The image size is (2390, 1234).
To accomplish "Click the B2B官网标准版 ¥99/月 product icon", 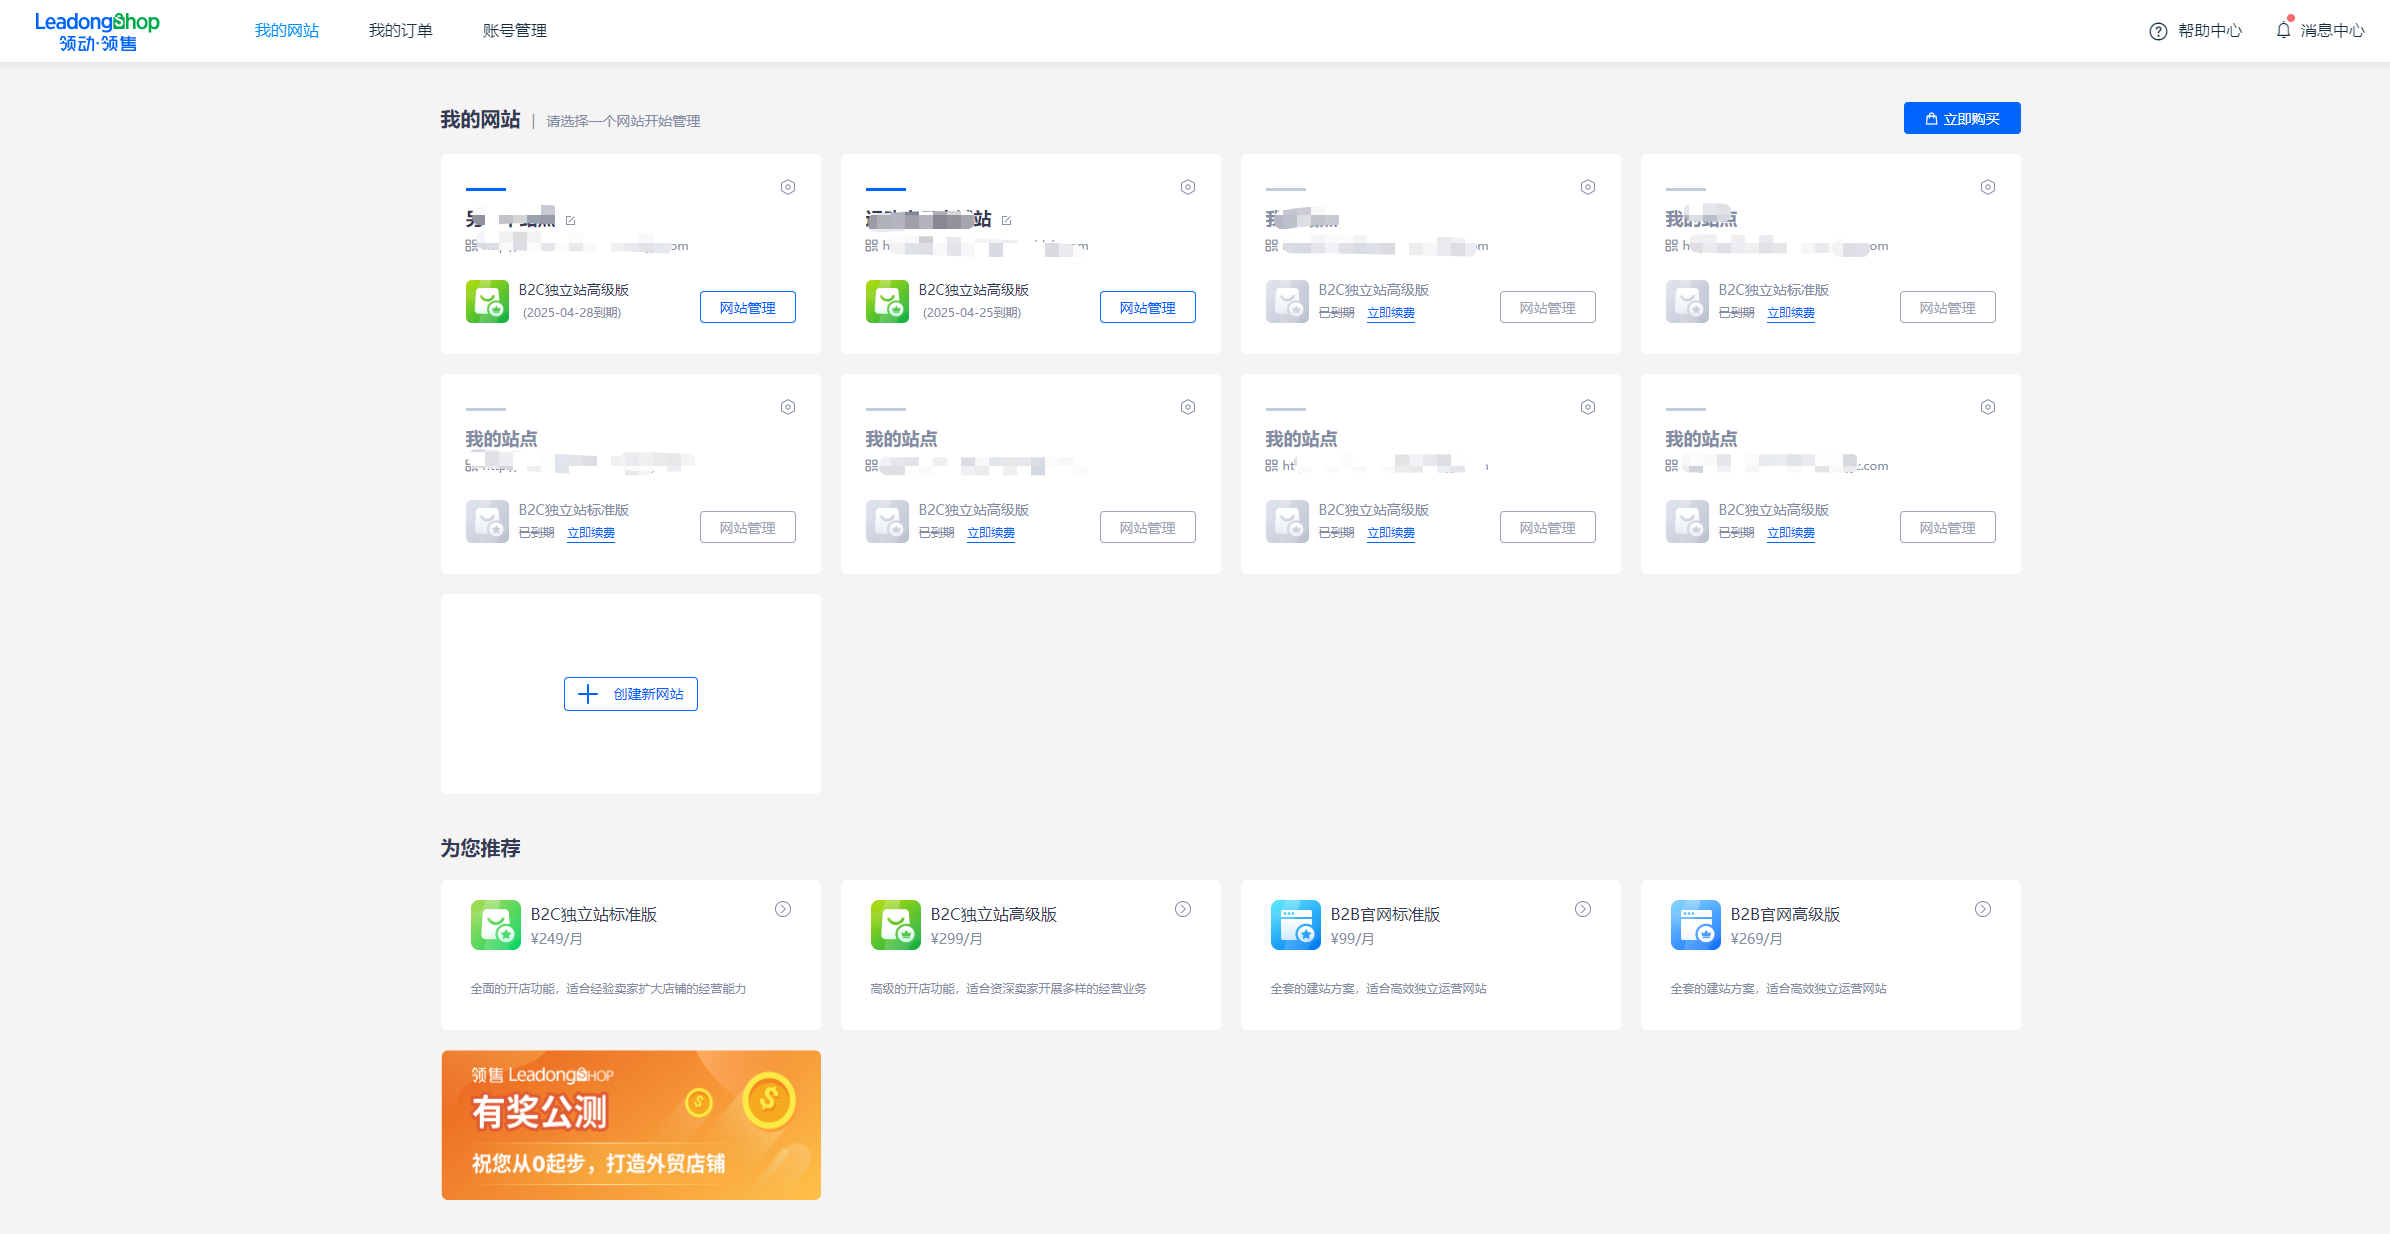I will pos(1295,925).
